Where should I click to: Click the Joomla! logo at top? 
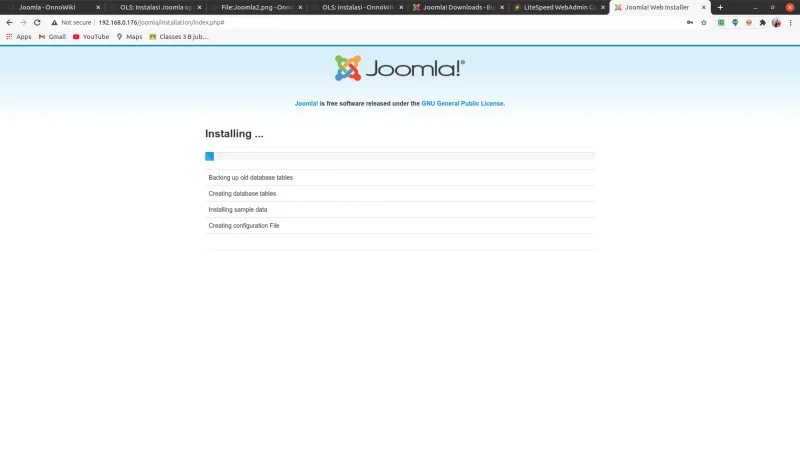coord(399,68)
